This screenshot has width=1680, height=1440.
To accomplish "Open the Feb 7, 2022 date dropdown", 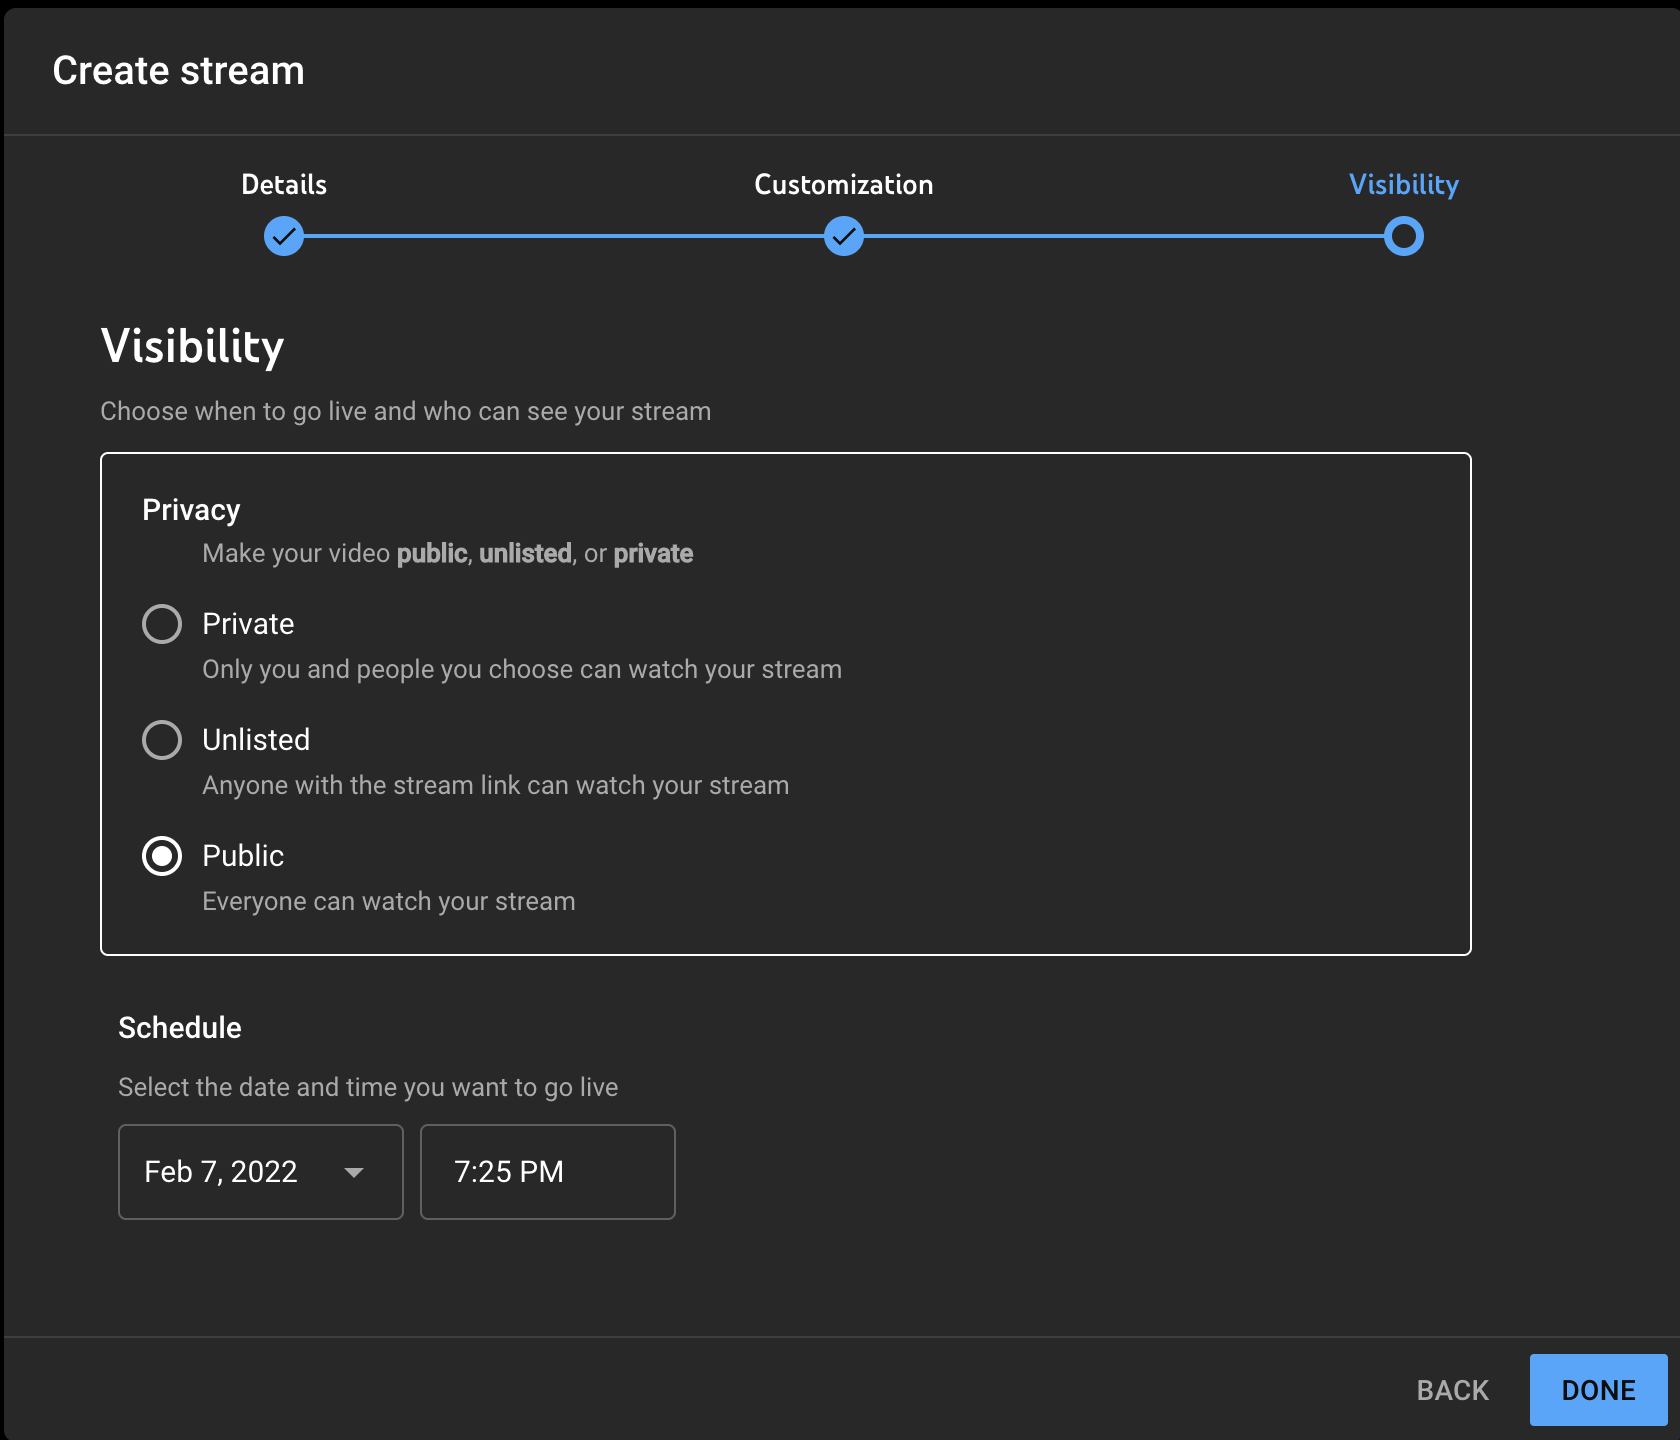I will click(261, 1172).
